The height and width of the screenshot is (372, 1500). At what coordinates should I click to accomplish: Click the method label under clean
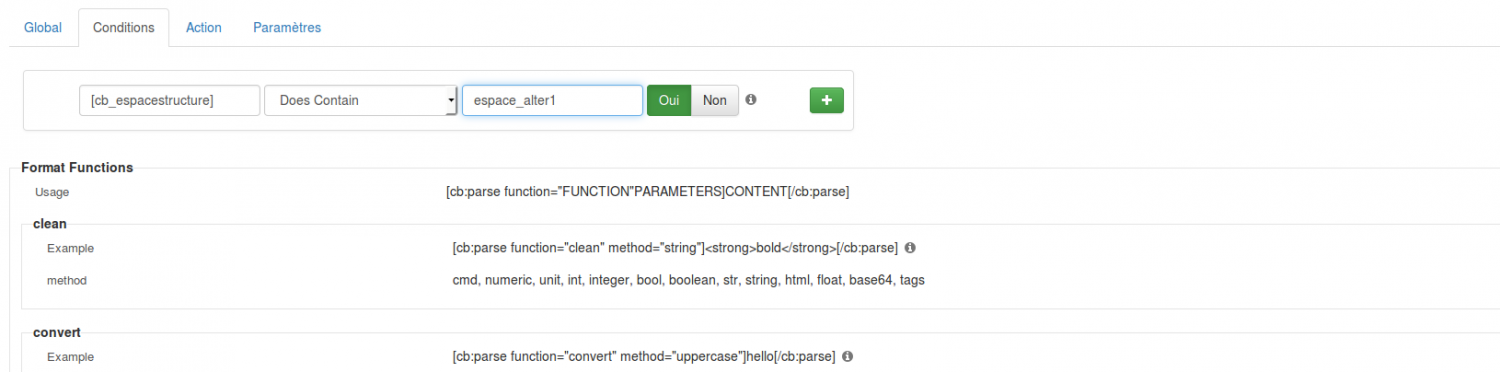[67, 280]
